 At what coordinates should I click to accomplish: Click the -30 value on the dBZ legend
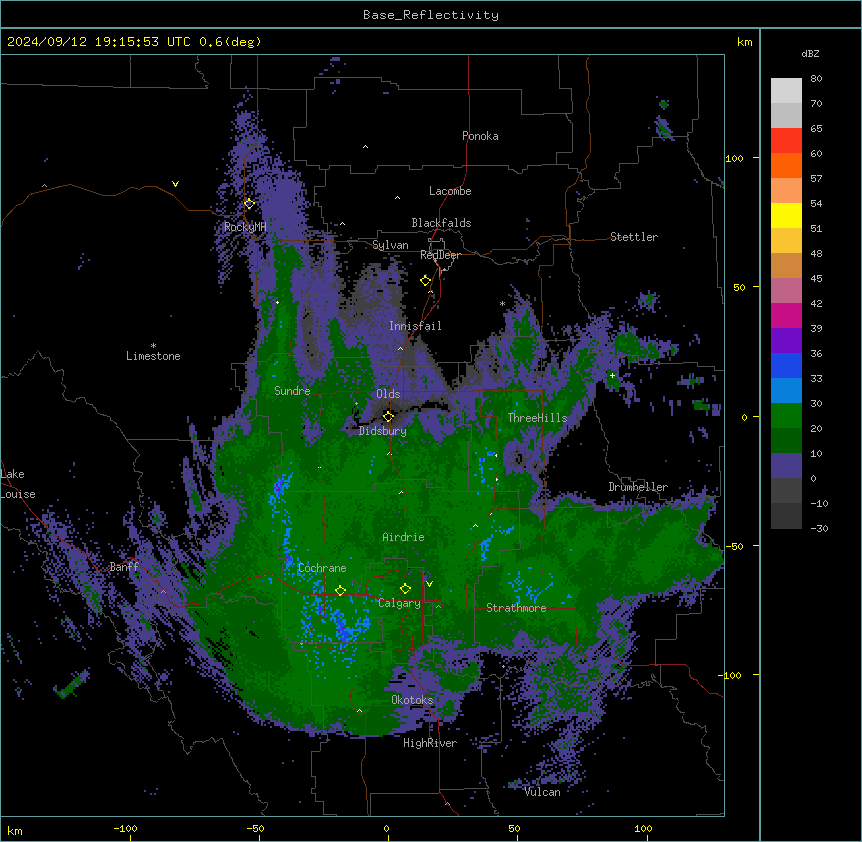point(819,528)
